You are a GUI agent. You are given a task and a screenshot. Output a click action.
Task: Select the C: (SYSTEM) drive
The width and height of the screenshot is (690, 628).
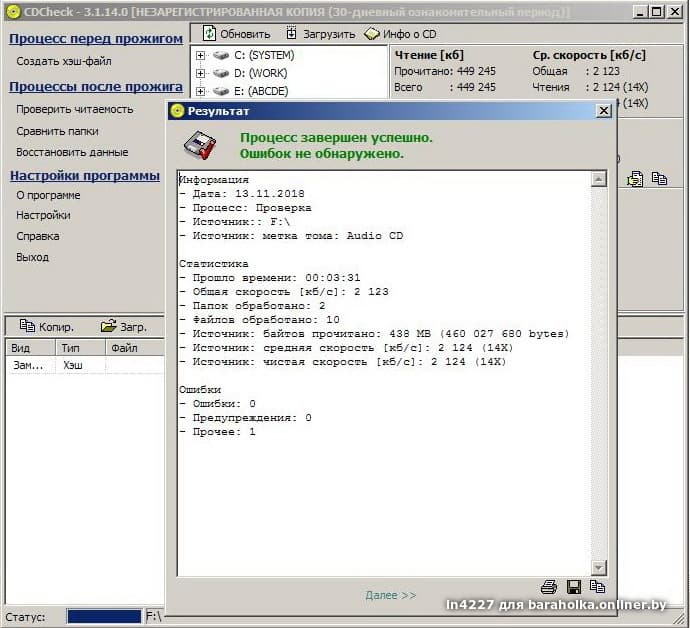click(264, 55)
